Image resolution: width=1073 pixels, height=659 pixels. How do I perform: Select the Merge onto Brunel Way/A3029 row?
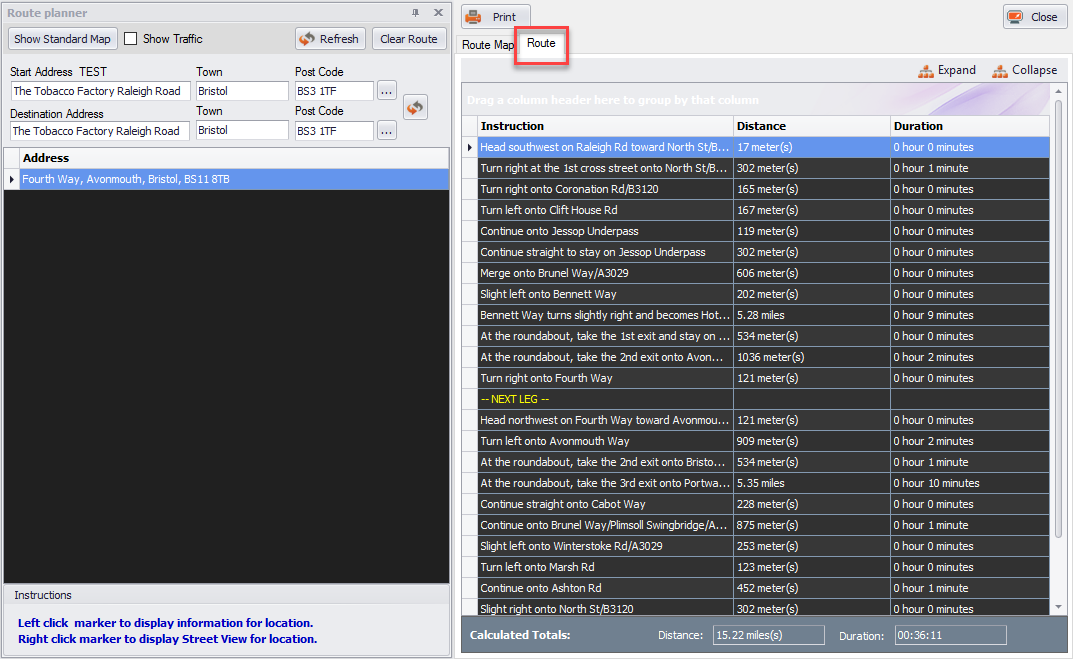pos(764,273)
